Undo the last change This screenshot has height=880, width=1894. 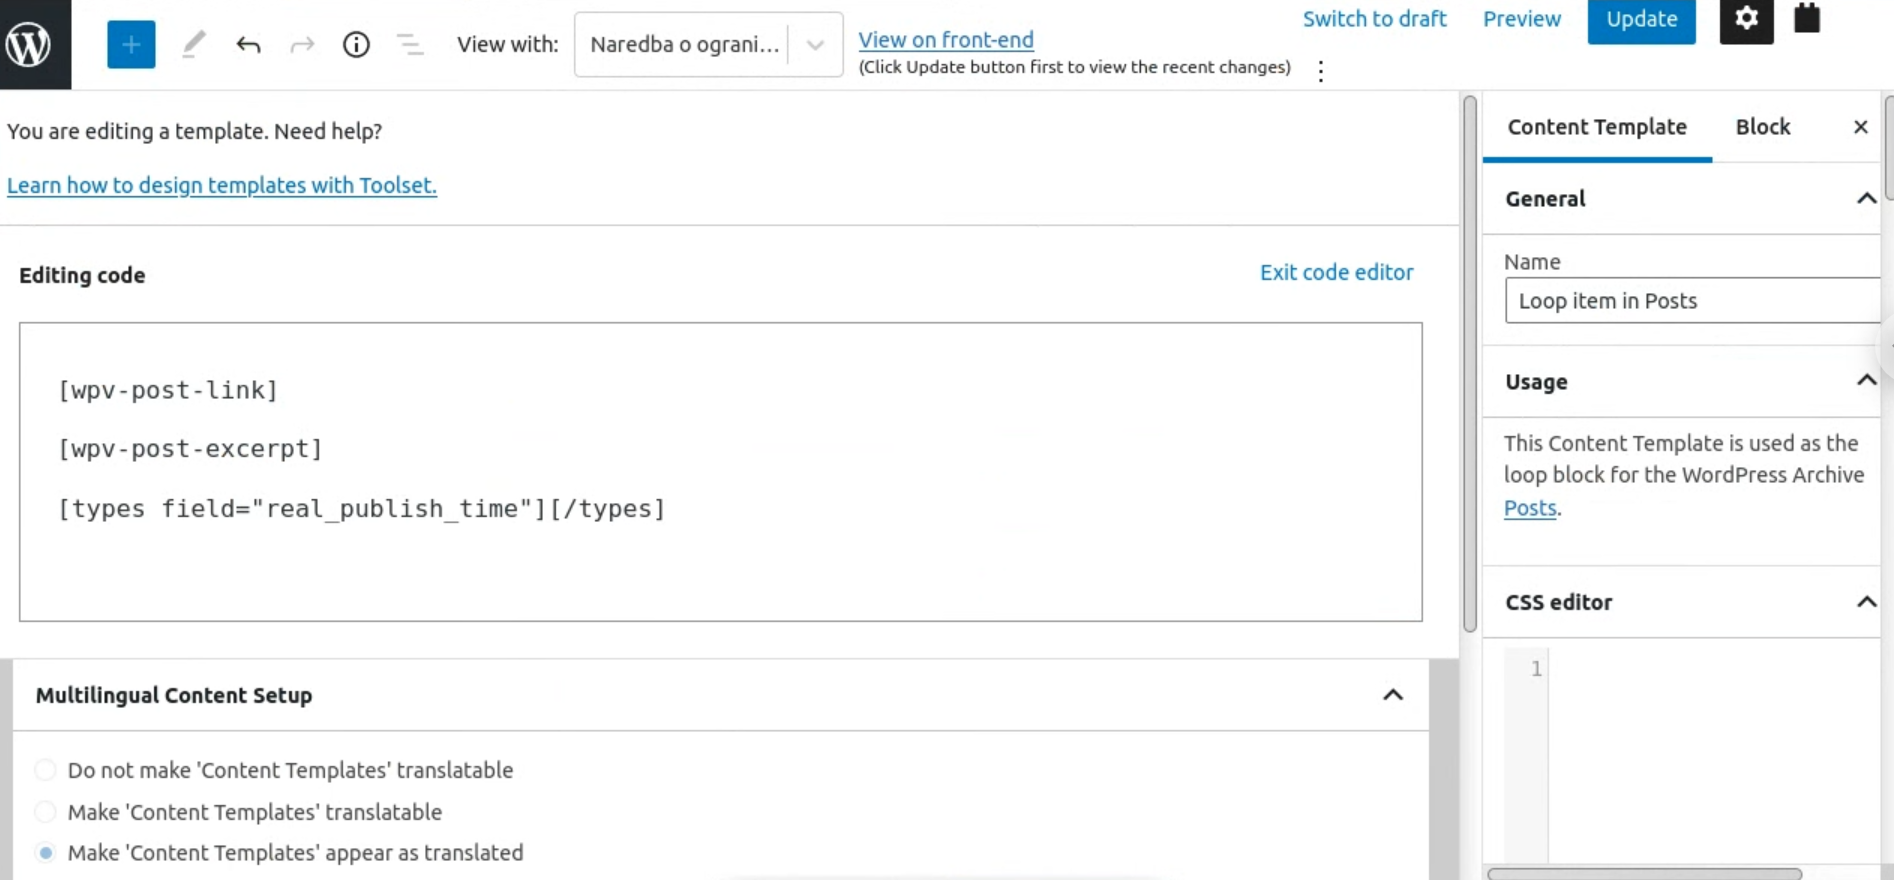[248, 44]
